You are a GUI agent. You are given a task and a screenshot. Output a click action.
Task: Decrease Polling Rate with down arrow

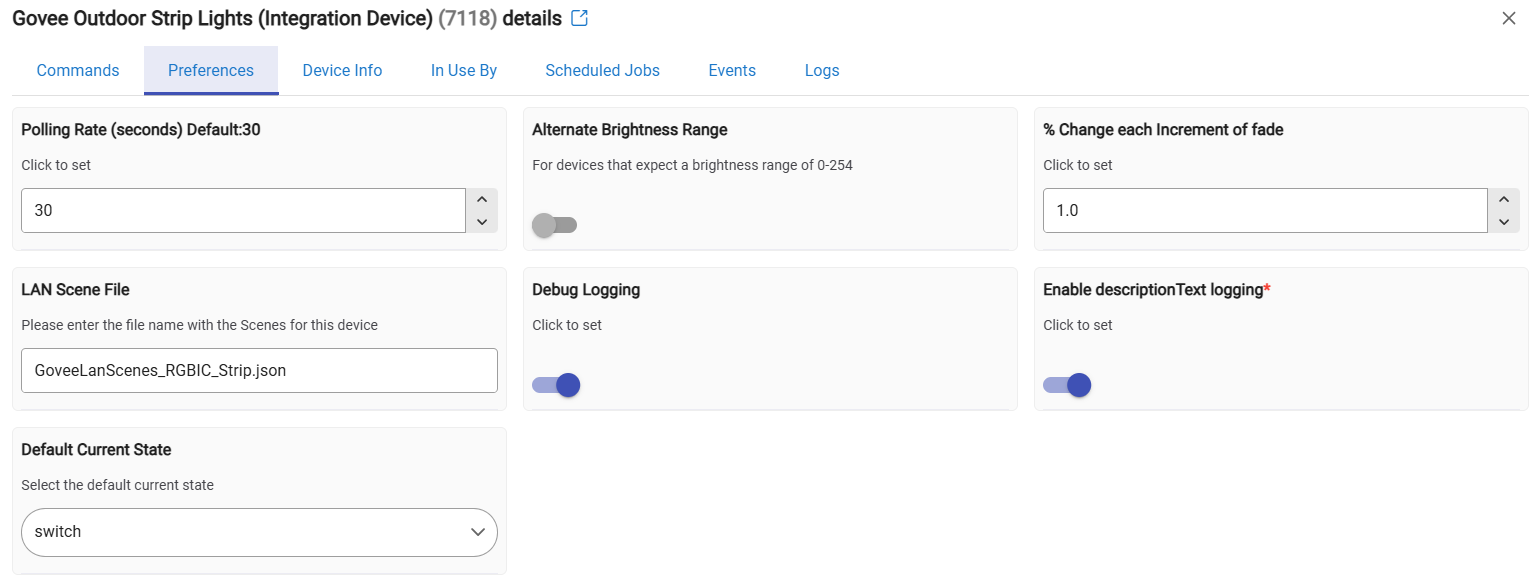click(482, 222)
